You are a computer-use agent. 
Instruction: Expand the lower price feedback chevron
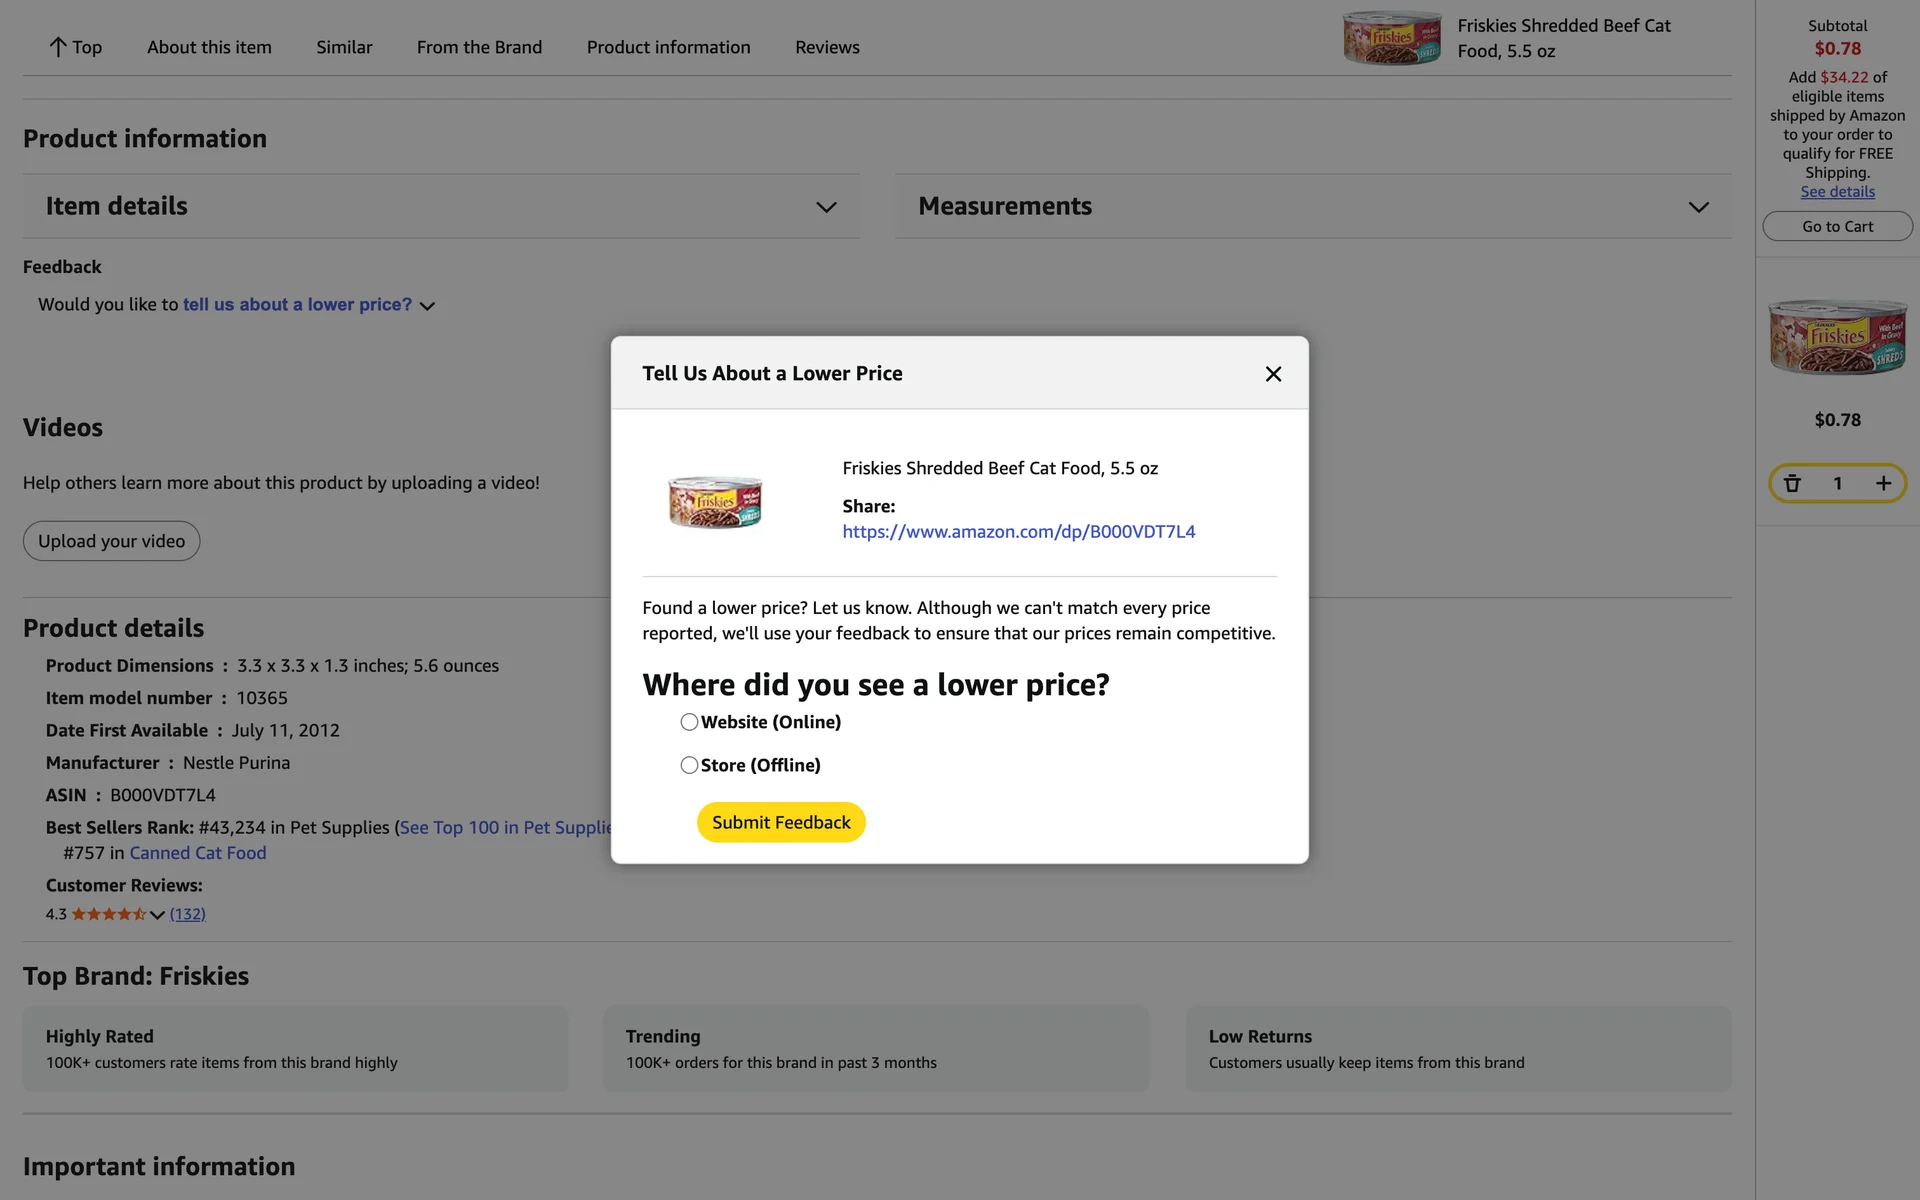click(428, 306)
